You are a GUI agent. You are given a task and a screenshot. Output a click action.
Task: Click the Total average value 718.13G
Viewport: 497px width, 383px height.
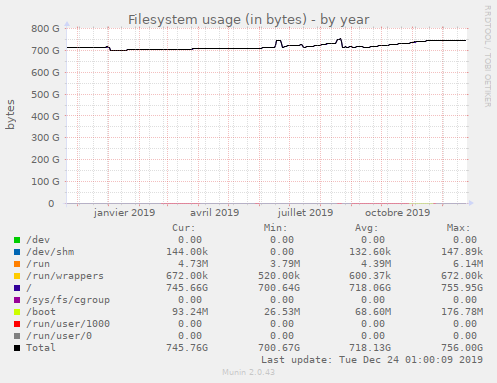point(370,348)
